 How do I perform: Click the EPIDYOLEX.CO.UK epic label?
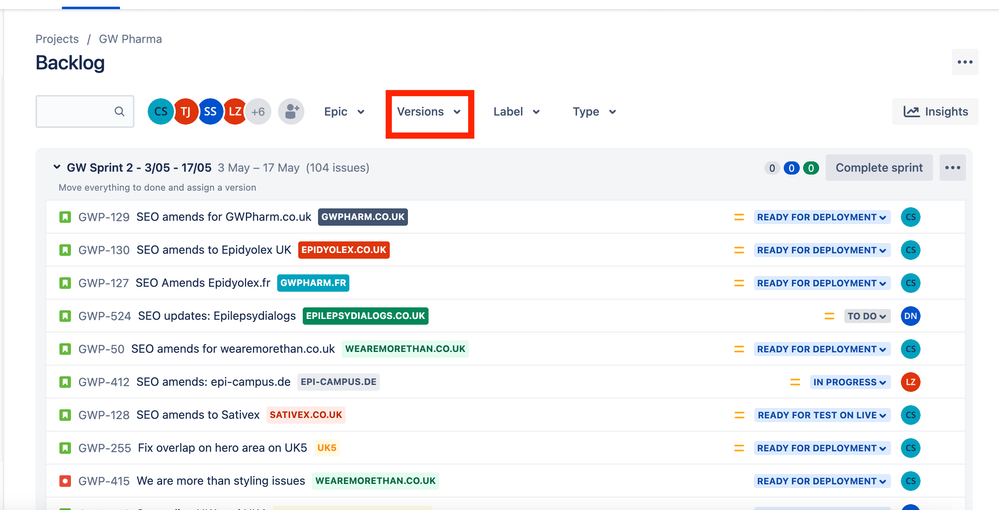pyautogui.click(x=344, y=251)
